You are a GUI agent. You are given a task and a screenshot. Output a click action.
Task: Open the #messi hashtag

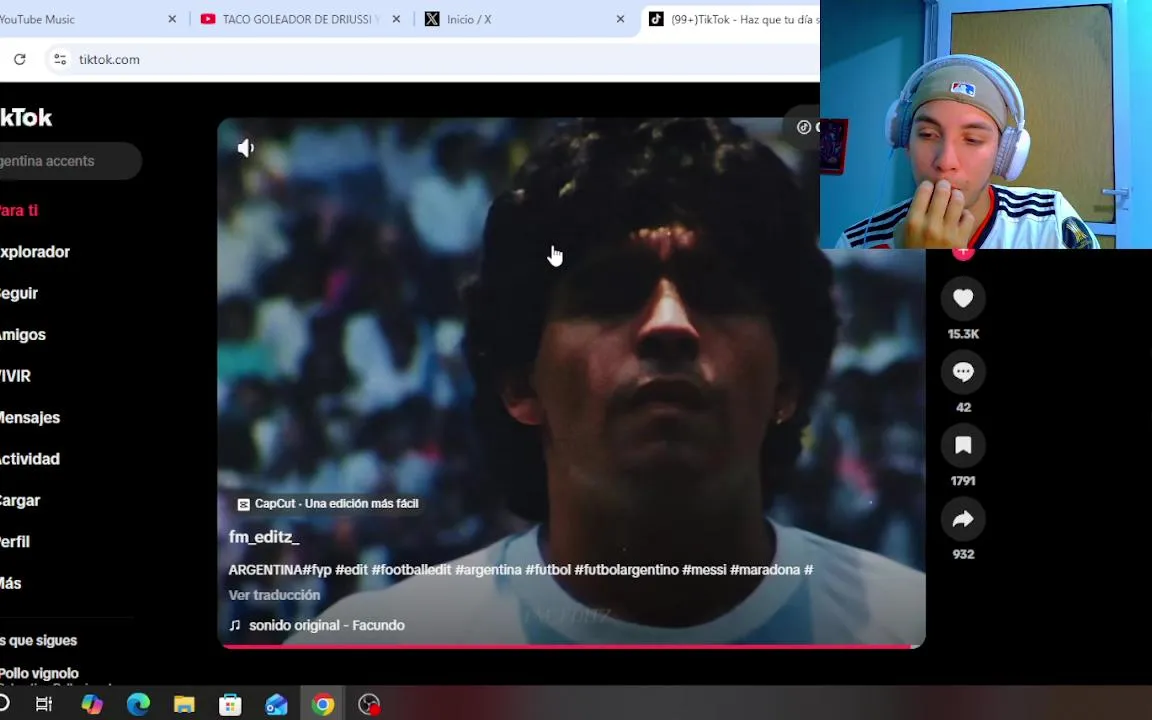[704, 570]
